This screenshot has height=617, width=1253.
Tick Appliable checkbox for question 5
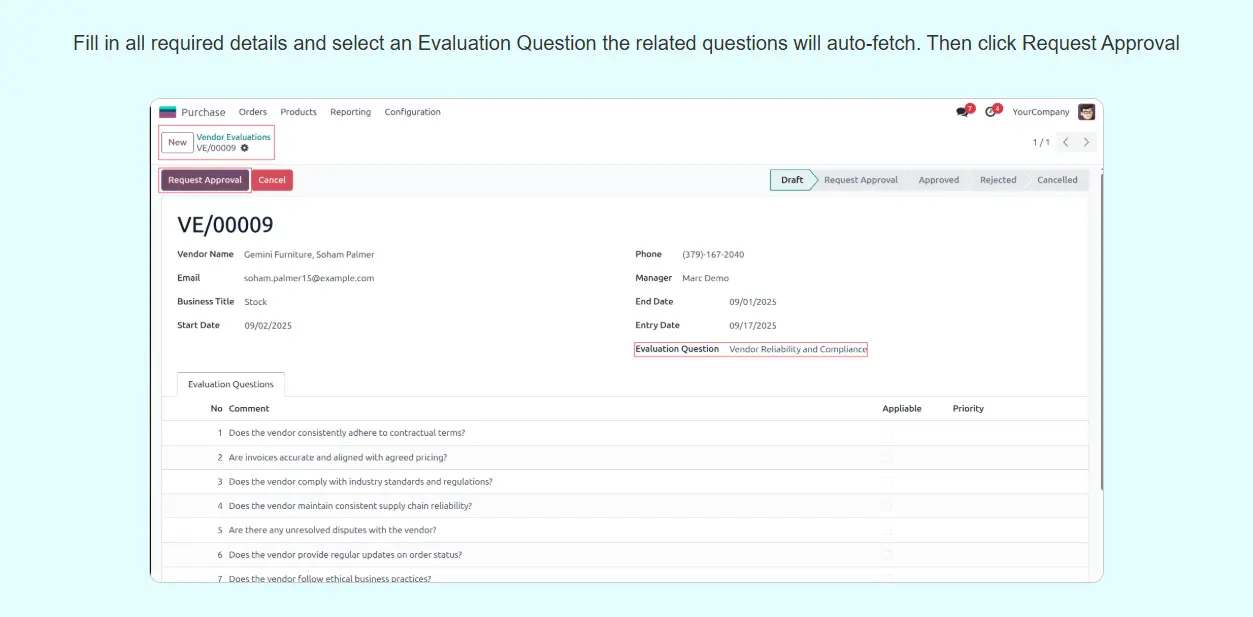pos(886,530)
